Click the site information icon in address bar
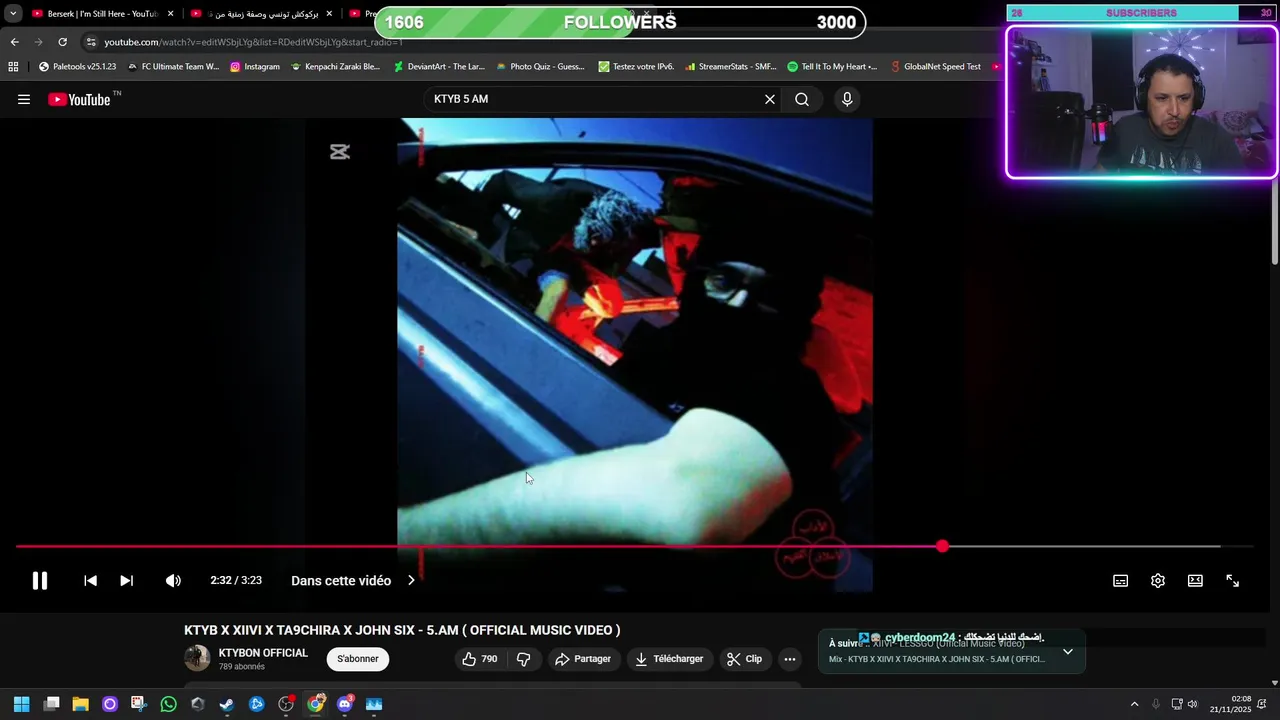This screenshot has width=1280, height=720. point(91,42)
